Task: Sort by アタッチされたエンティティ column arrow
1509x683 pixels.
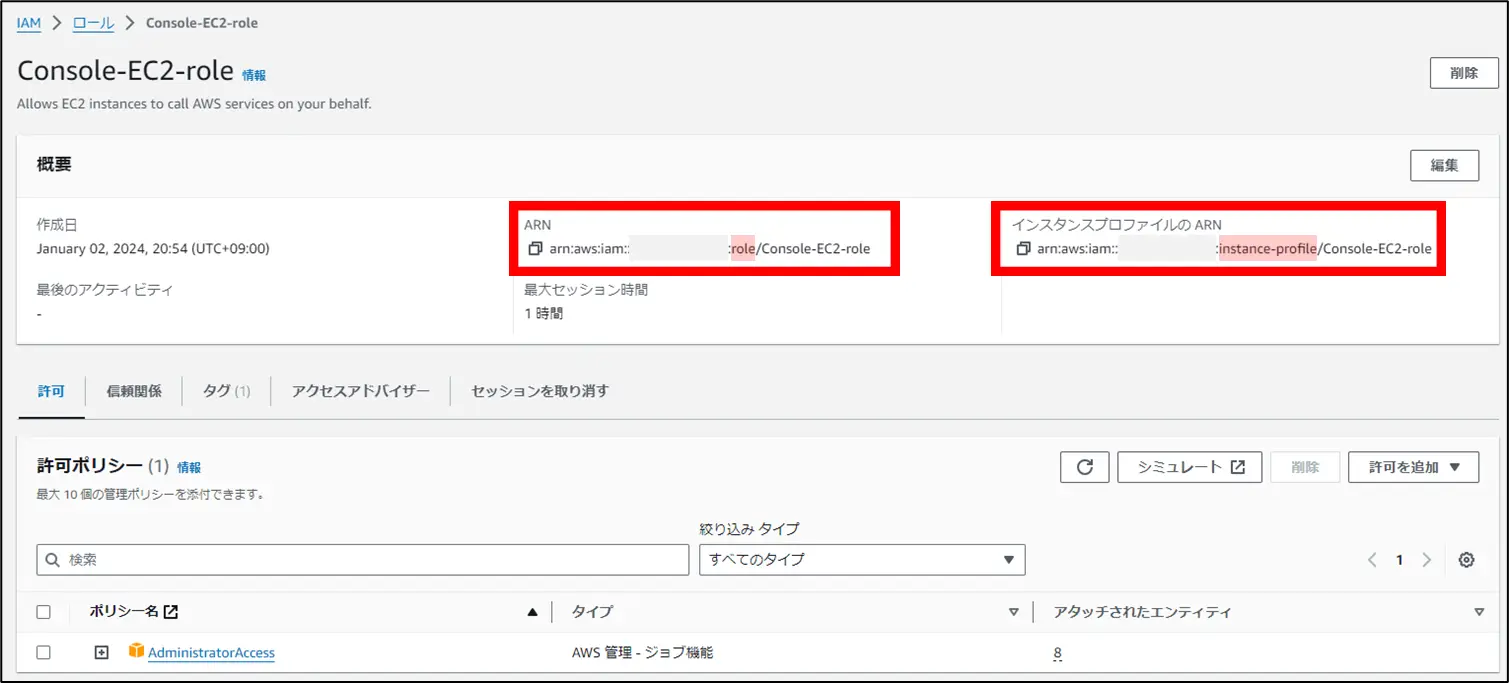Action: [1479, 613]
